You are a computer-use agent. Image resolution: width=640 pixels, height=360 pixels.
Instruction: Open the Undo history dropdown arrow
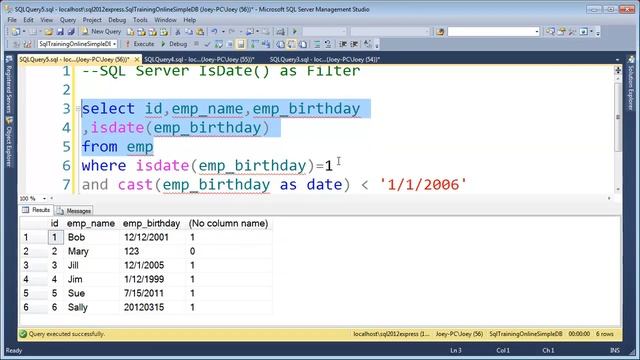pos(223,31)
